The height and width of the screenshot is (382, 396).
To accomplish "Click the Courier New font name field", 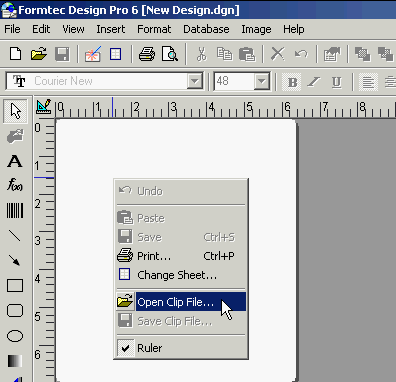I will [97, 81].
